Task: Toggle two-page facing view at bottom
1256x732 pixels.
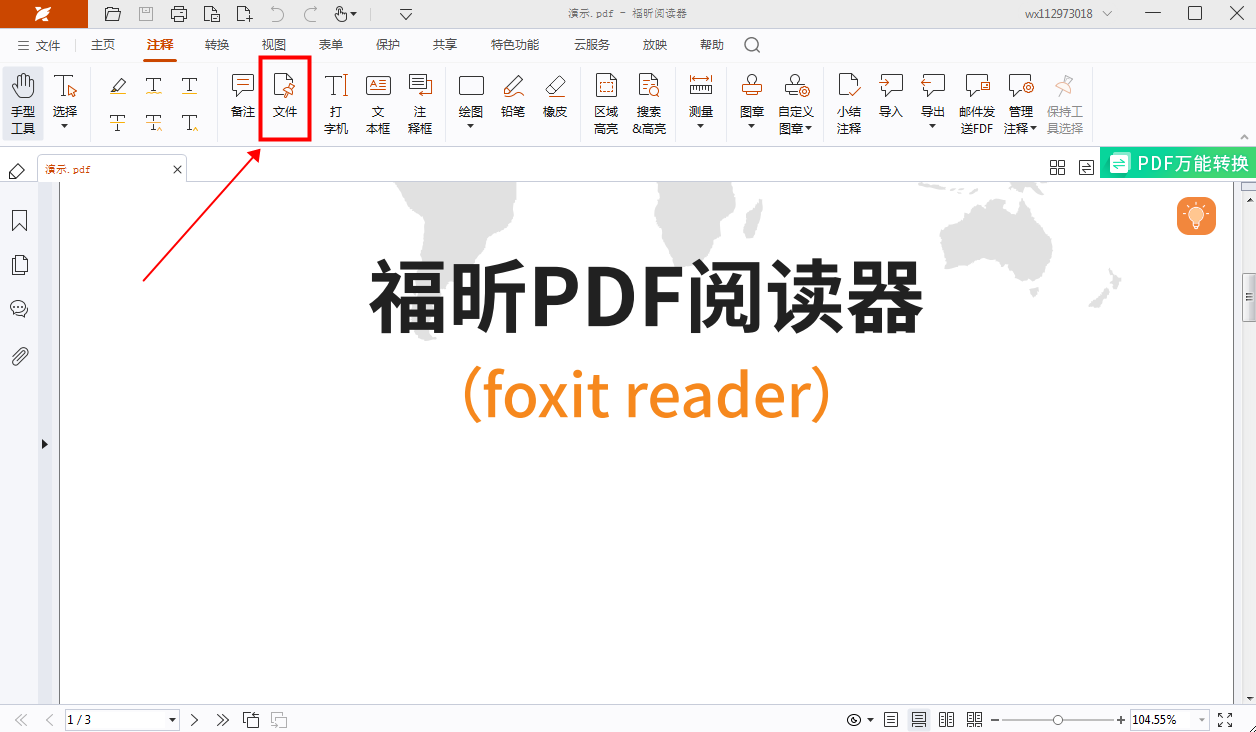Action: coord(946,719)
